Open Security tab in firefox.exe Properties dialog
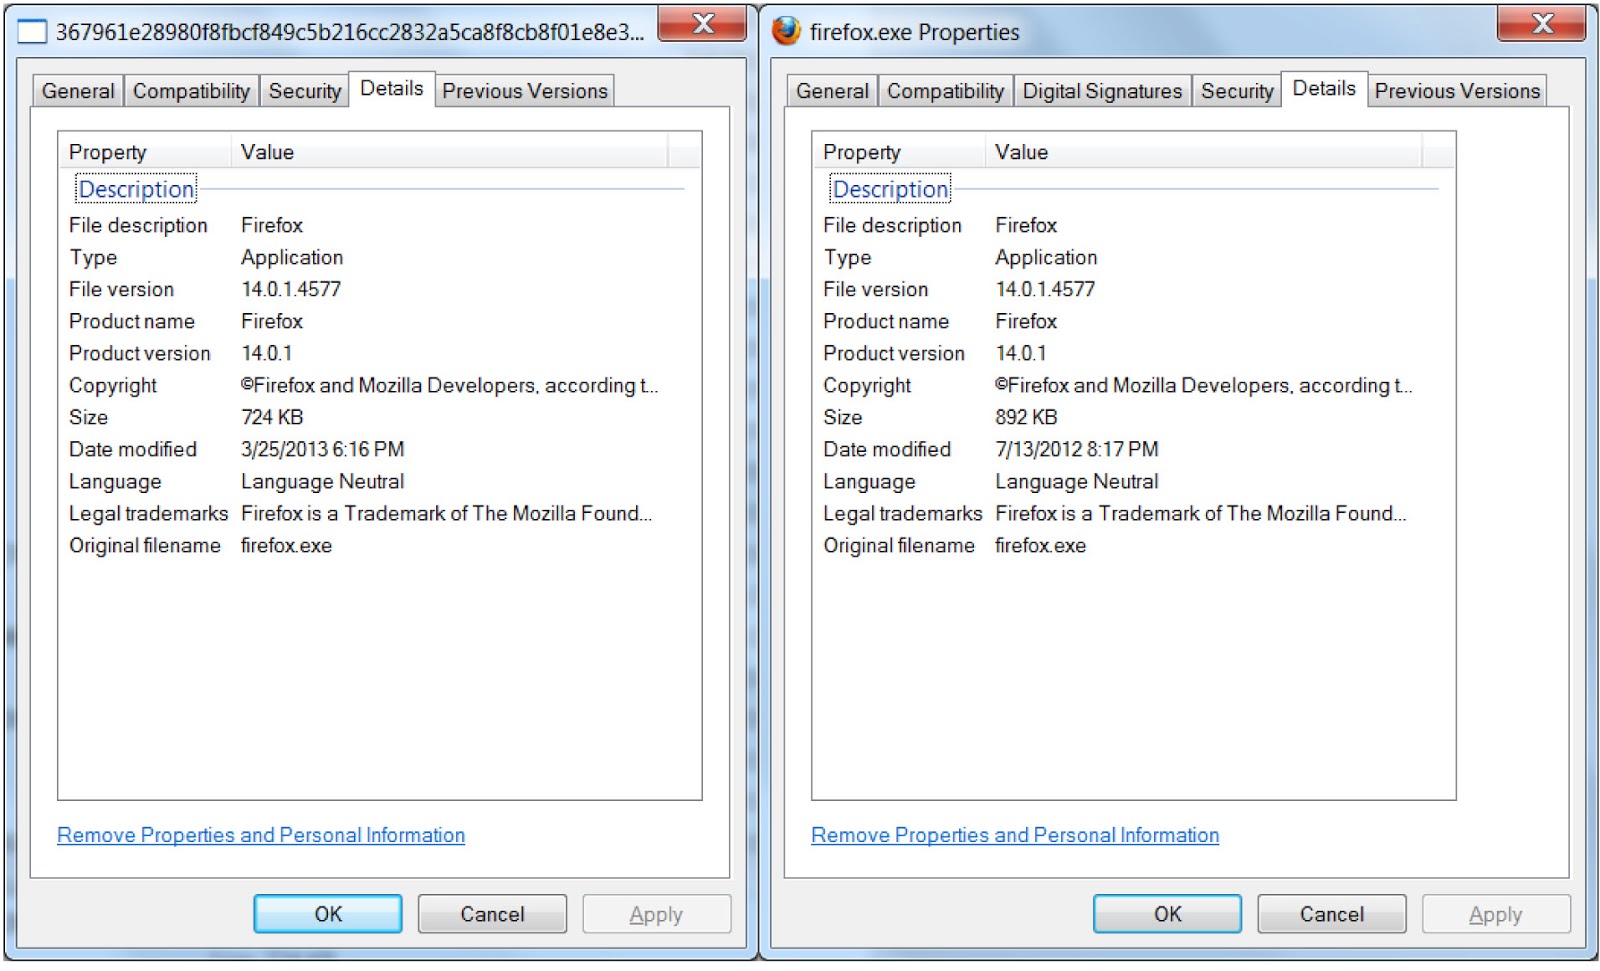 1237,91
